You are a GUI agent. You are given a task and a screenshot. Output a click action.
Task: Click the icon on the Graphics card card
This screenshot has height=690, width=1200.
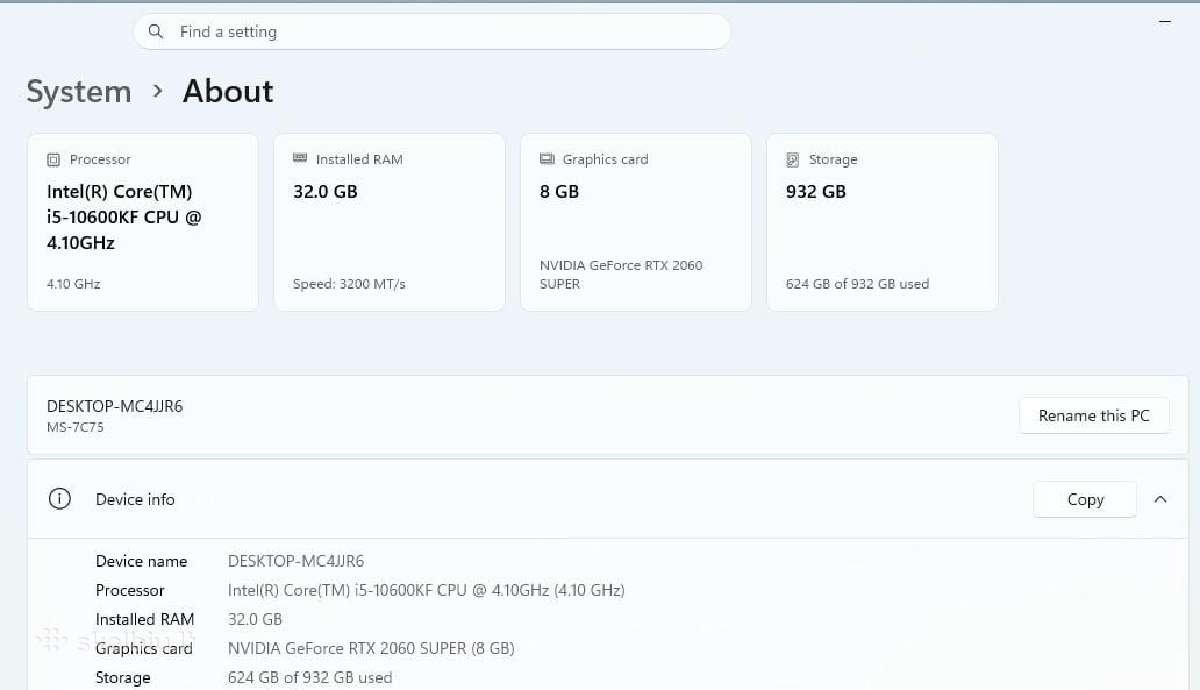pyautogui.click(x=547, y=159)
